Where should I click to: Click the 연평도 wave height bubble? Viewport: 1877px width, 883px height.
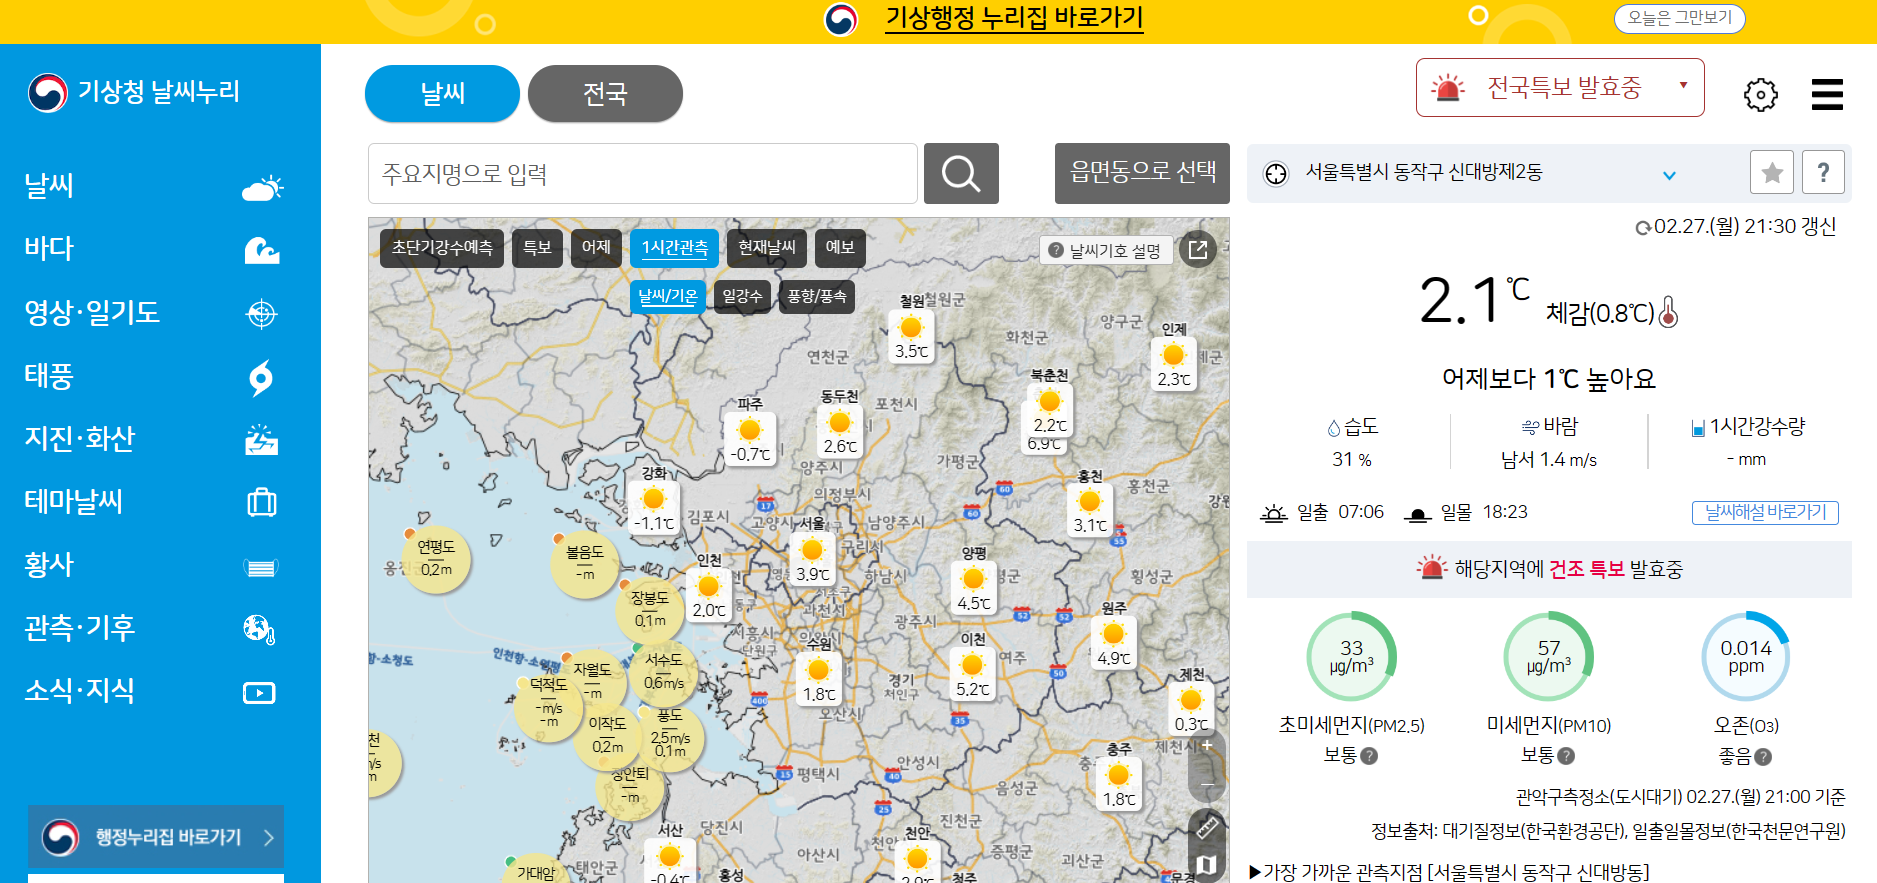(436, 559)
